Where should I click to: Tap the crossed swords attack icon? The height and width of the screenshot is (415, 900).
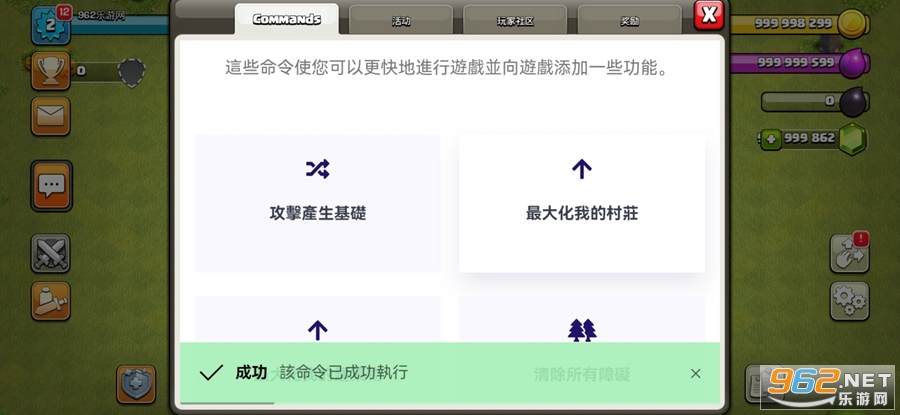(51, 253)
